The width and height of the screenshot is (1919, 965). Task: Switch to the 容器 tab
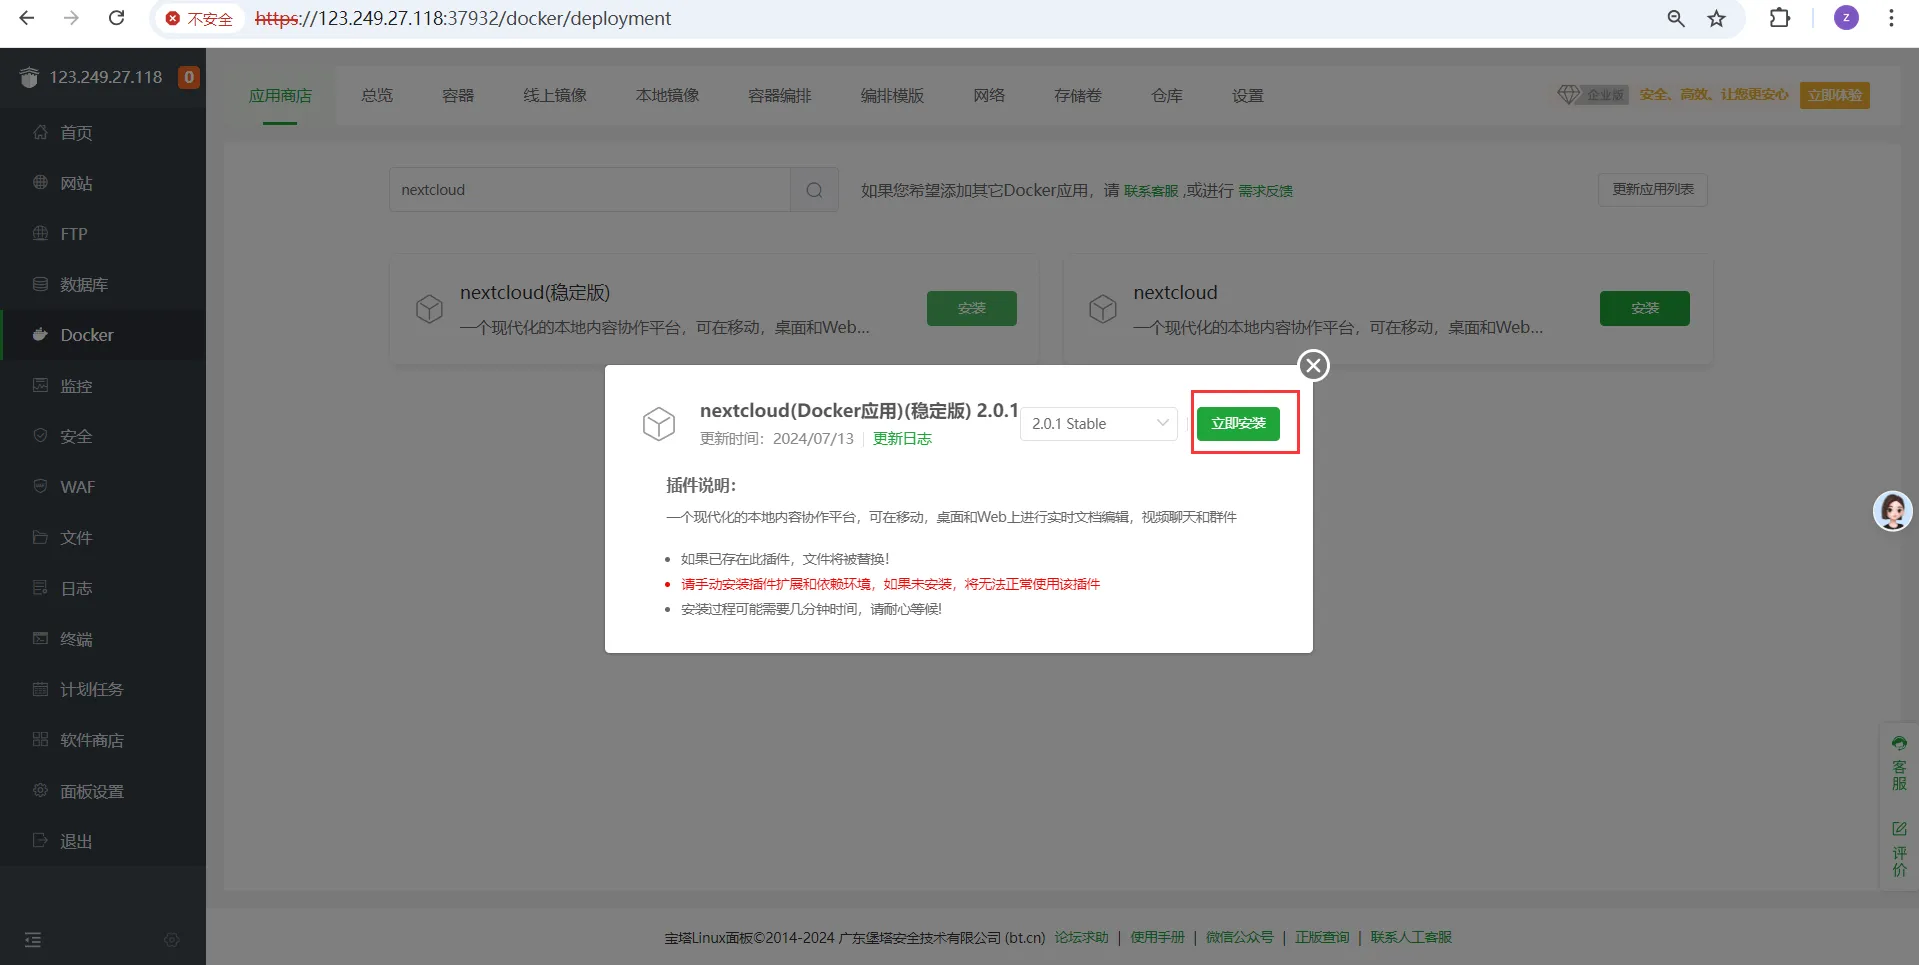point(458,96)
